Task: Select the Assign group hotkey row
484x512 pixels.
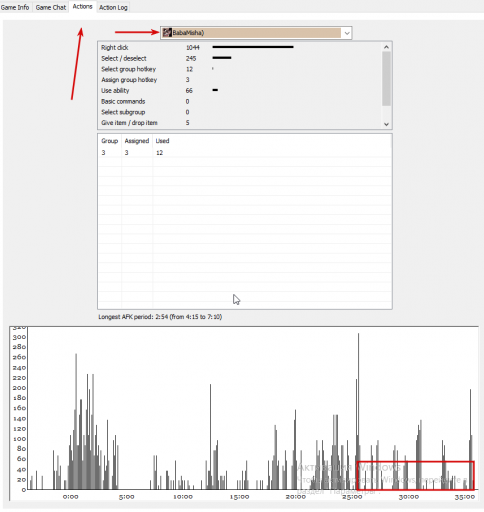Action: (240, 80)
